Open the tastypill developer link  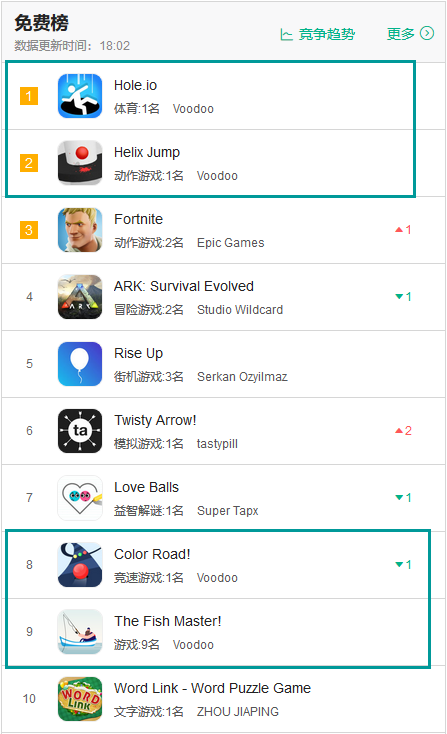[217, 443]
